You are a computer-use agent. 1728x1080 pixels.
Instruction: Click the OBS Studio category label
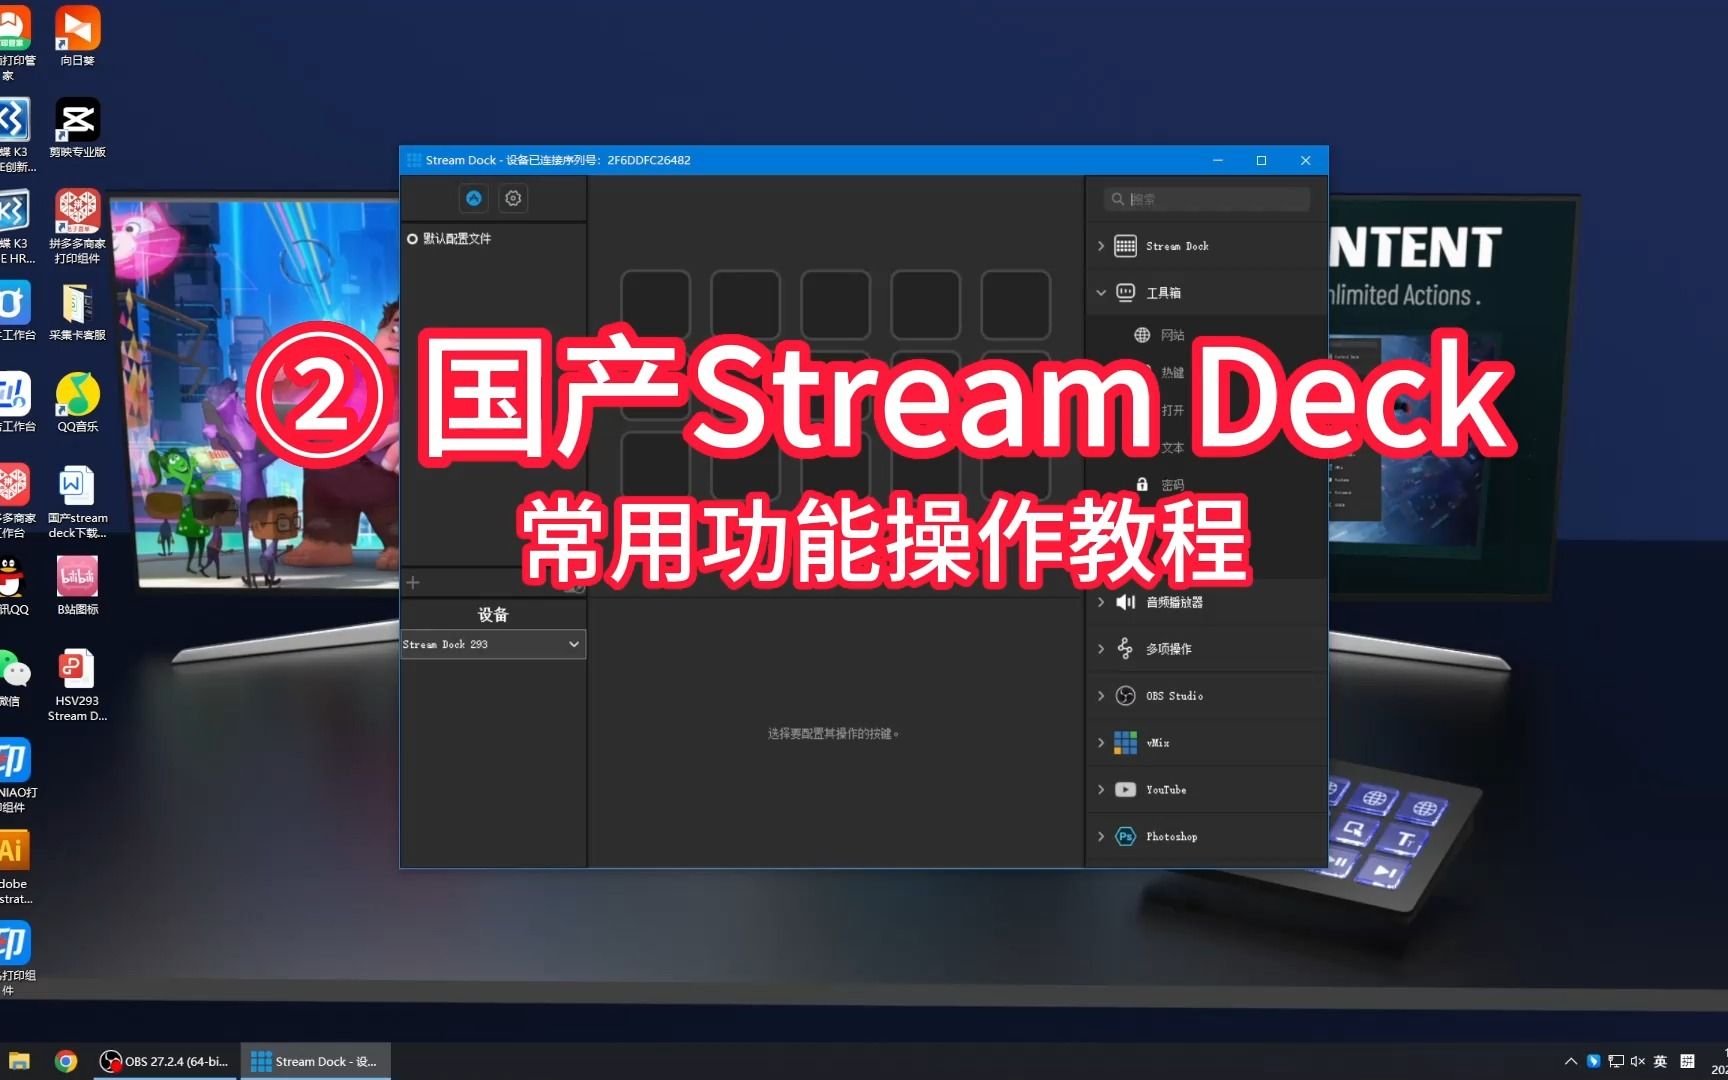tap(1174, 696)
